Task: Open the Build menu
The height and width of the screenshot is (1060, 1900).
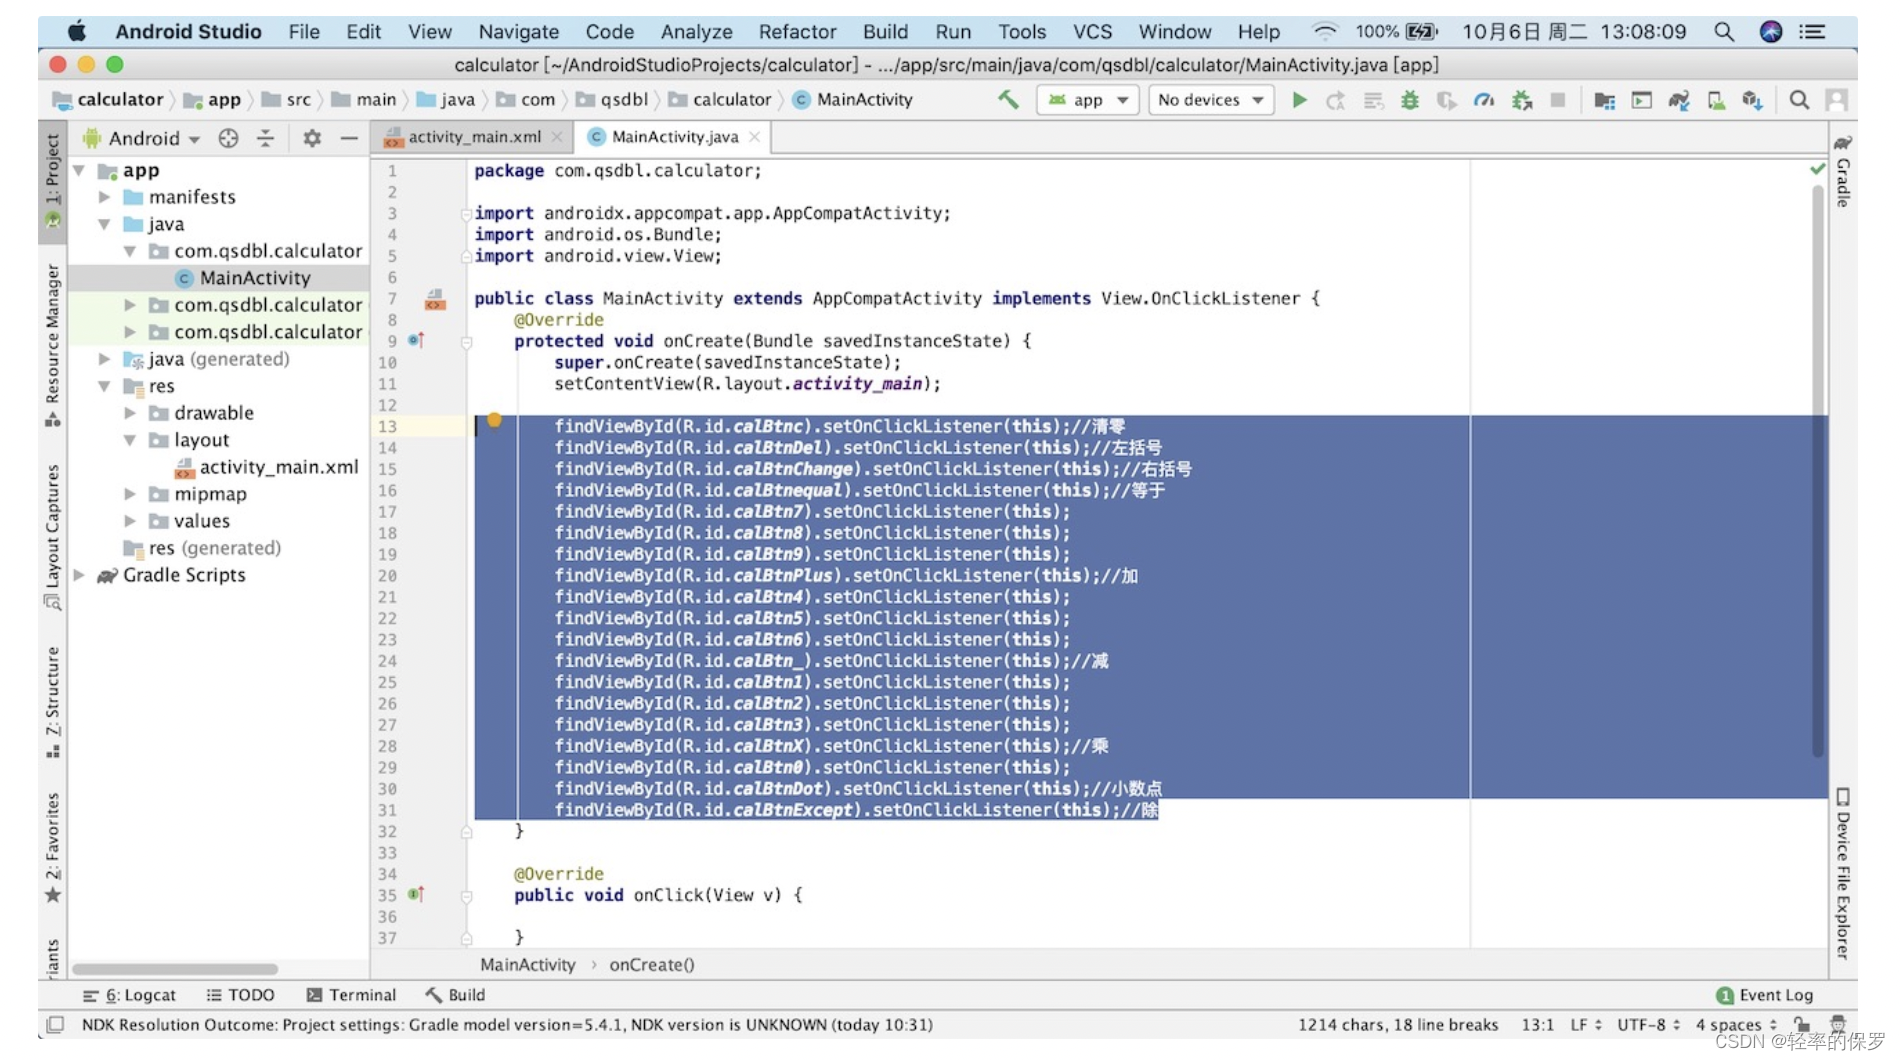Action: (885, 32)
